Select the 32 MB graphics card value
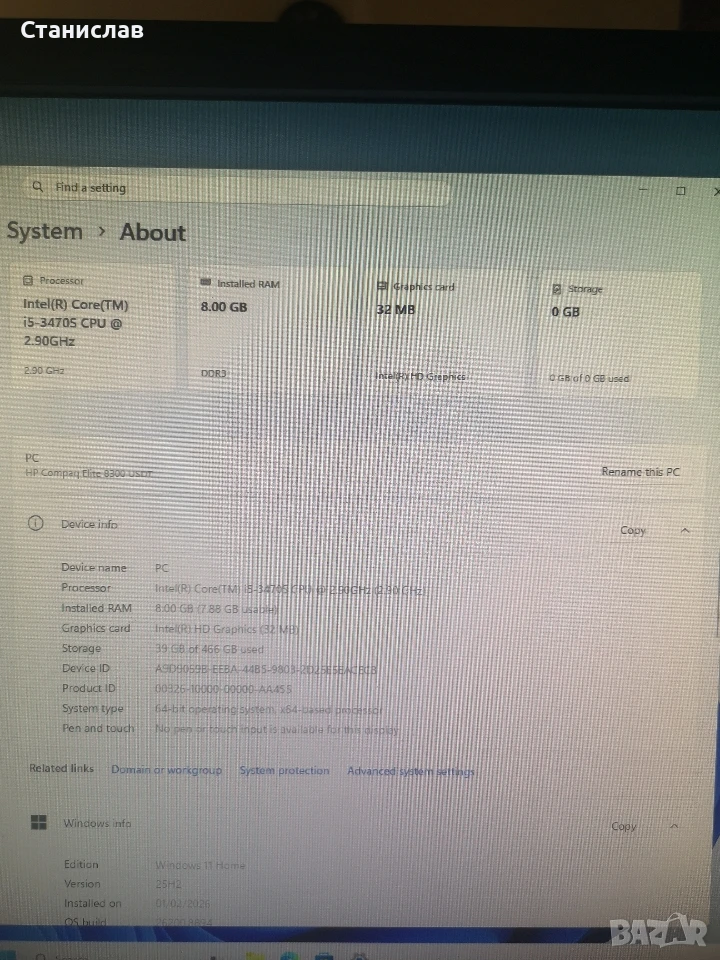 click(x=396, y=310)
